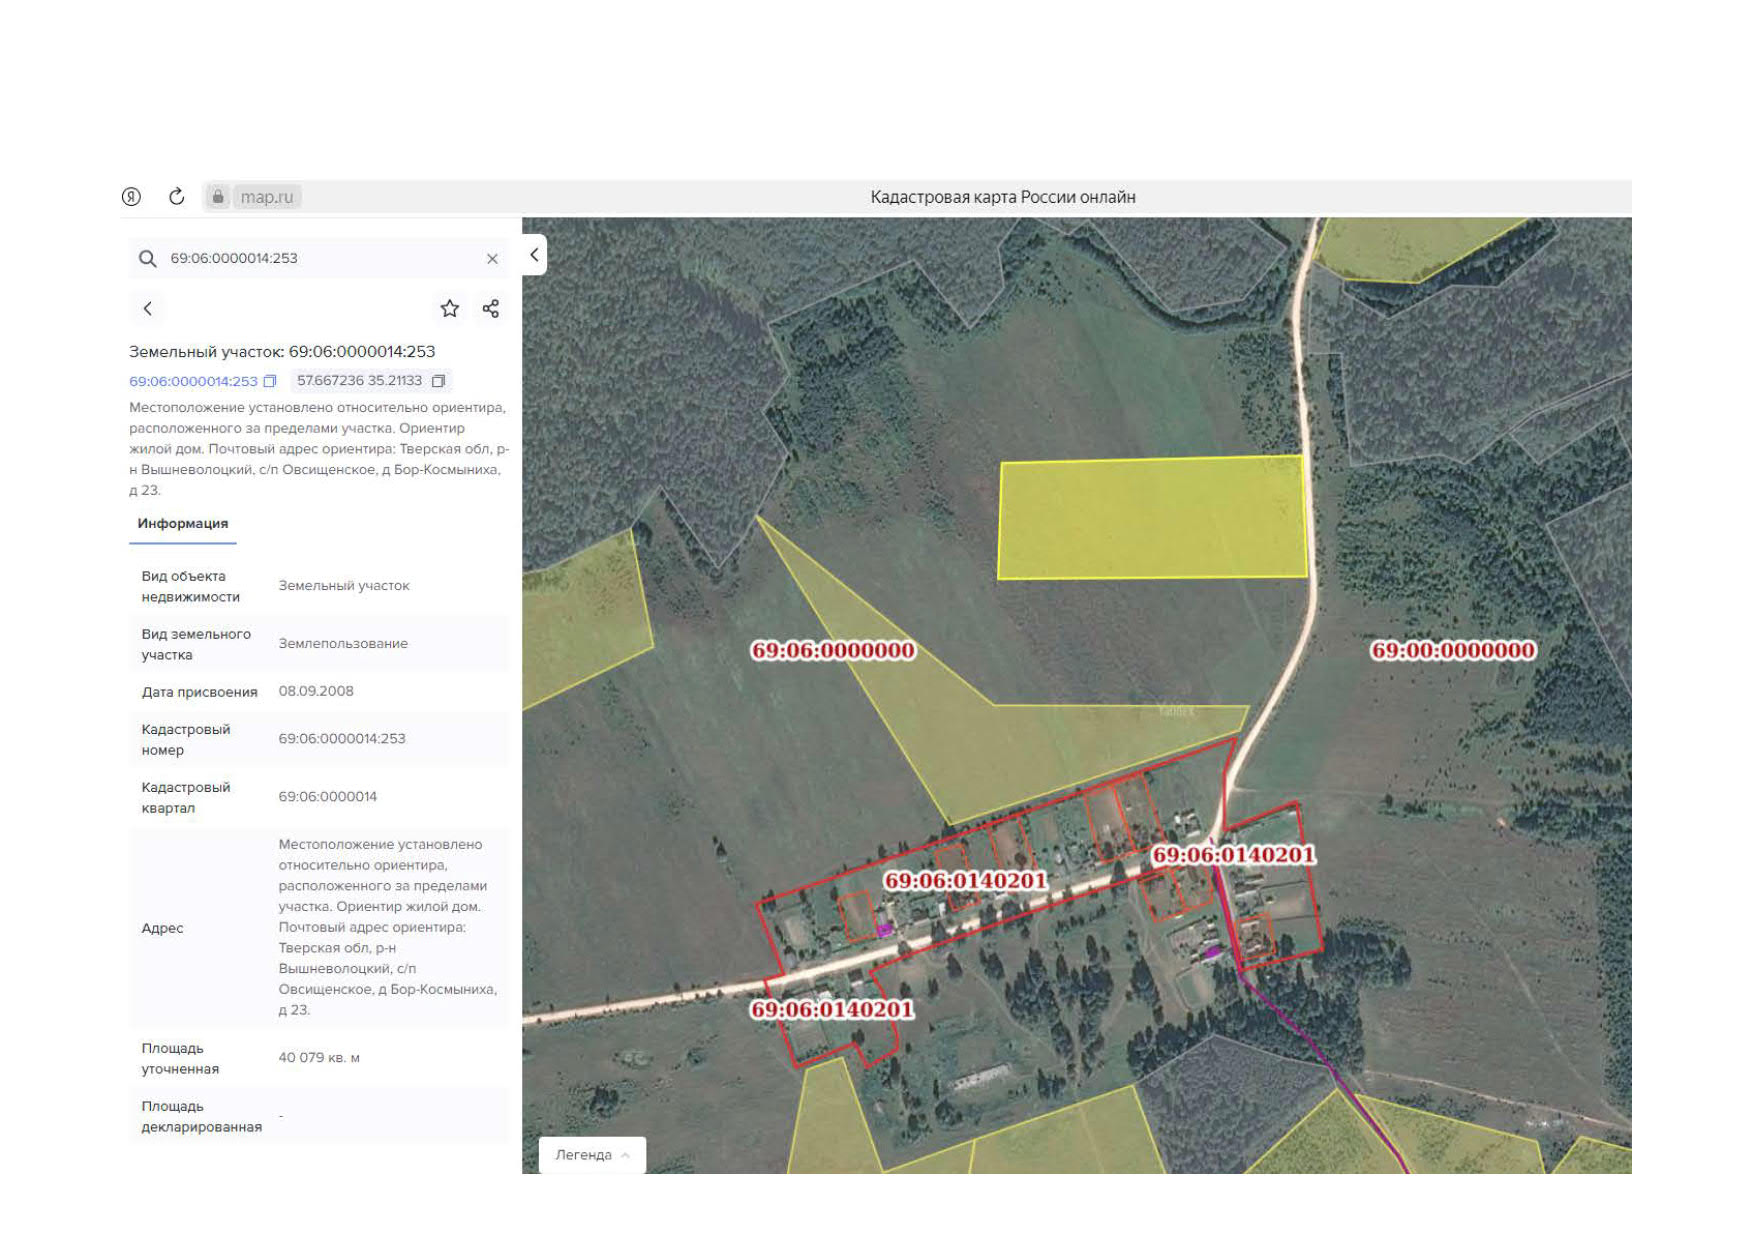Clear the search with the X icon
Viewport: 1754px width, 1240px height.
coord(492,259)
